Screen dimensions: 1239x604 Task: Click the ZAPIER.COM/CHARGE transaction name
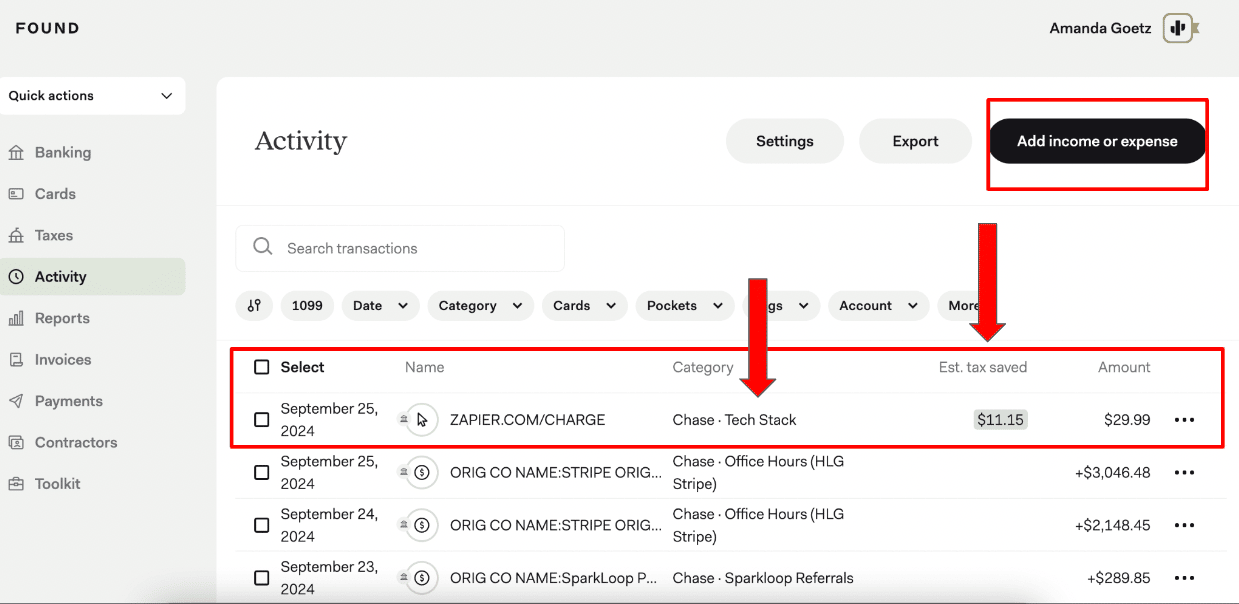(528, 420)
